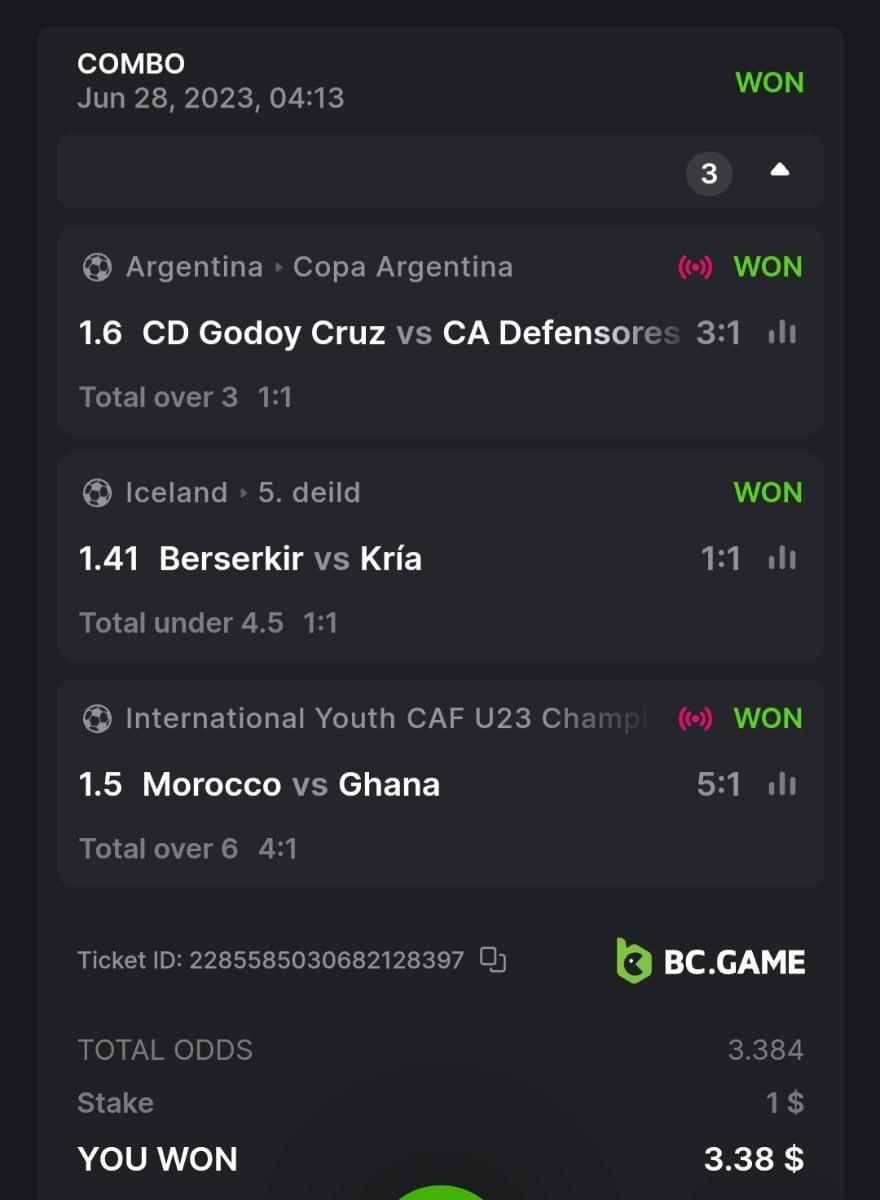Open the Morocco vs Ghana match

pyautogui.click(x=291, y=785)
